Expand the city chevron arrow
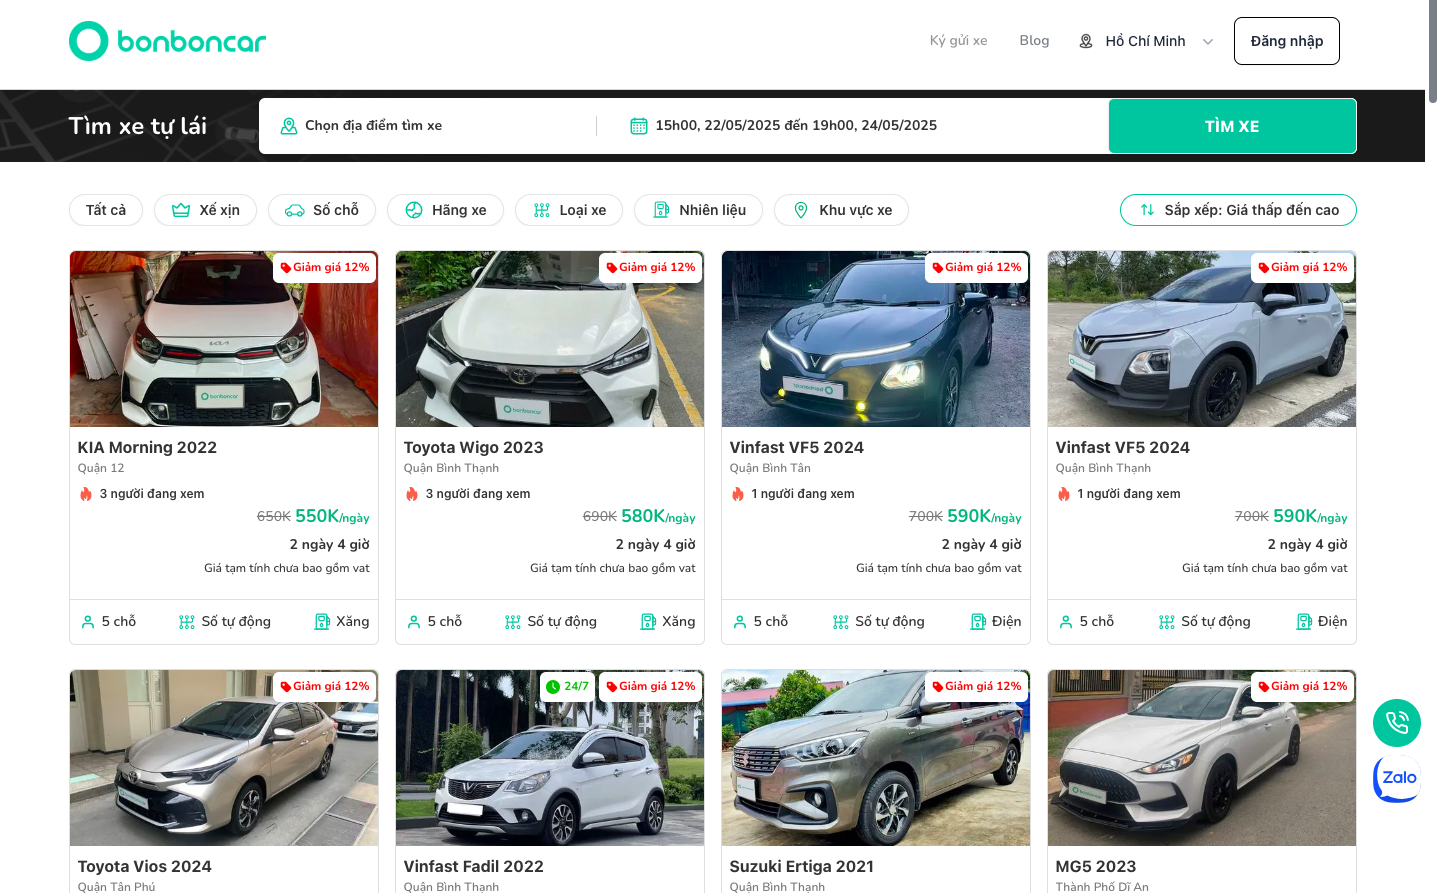This screenshot has height=893, width=1440. [1208, 42]
